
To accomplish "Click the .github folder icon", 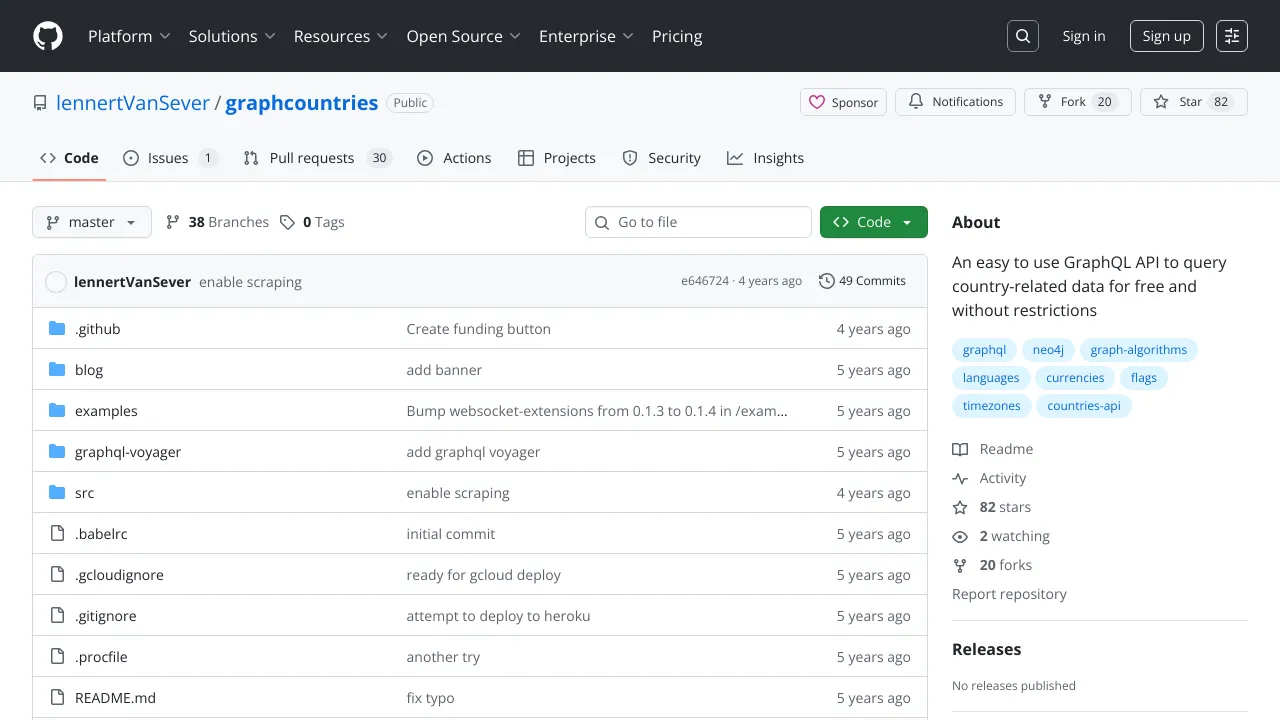I will [57, 329].
